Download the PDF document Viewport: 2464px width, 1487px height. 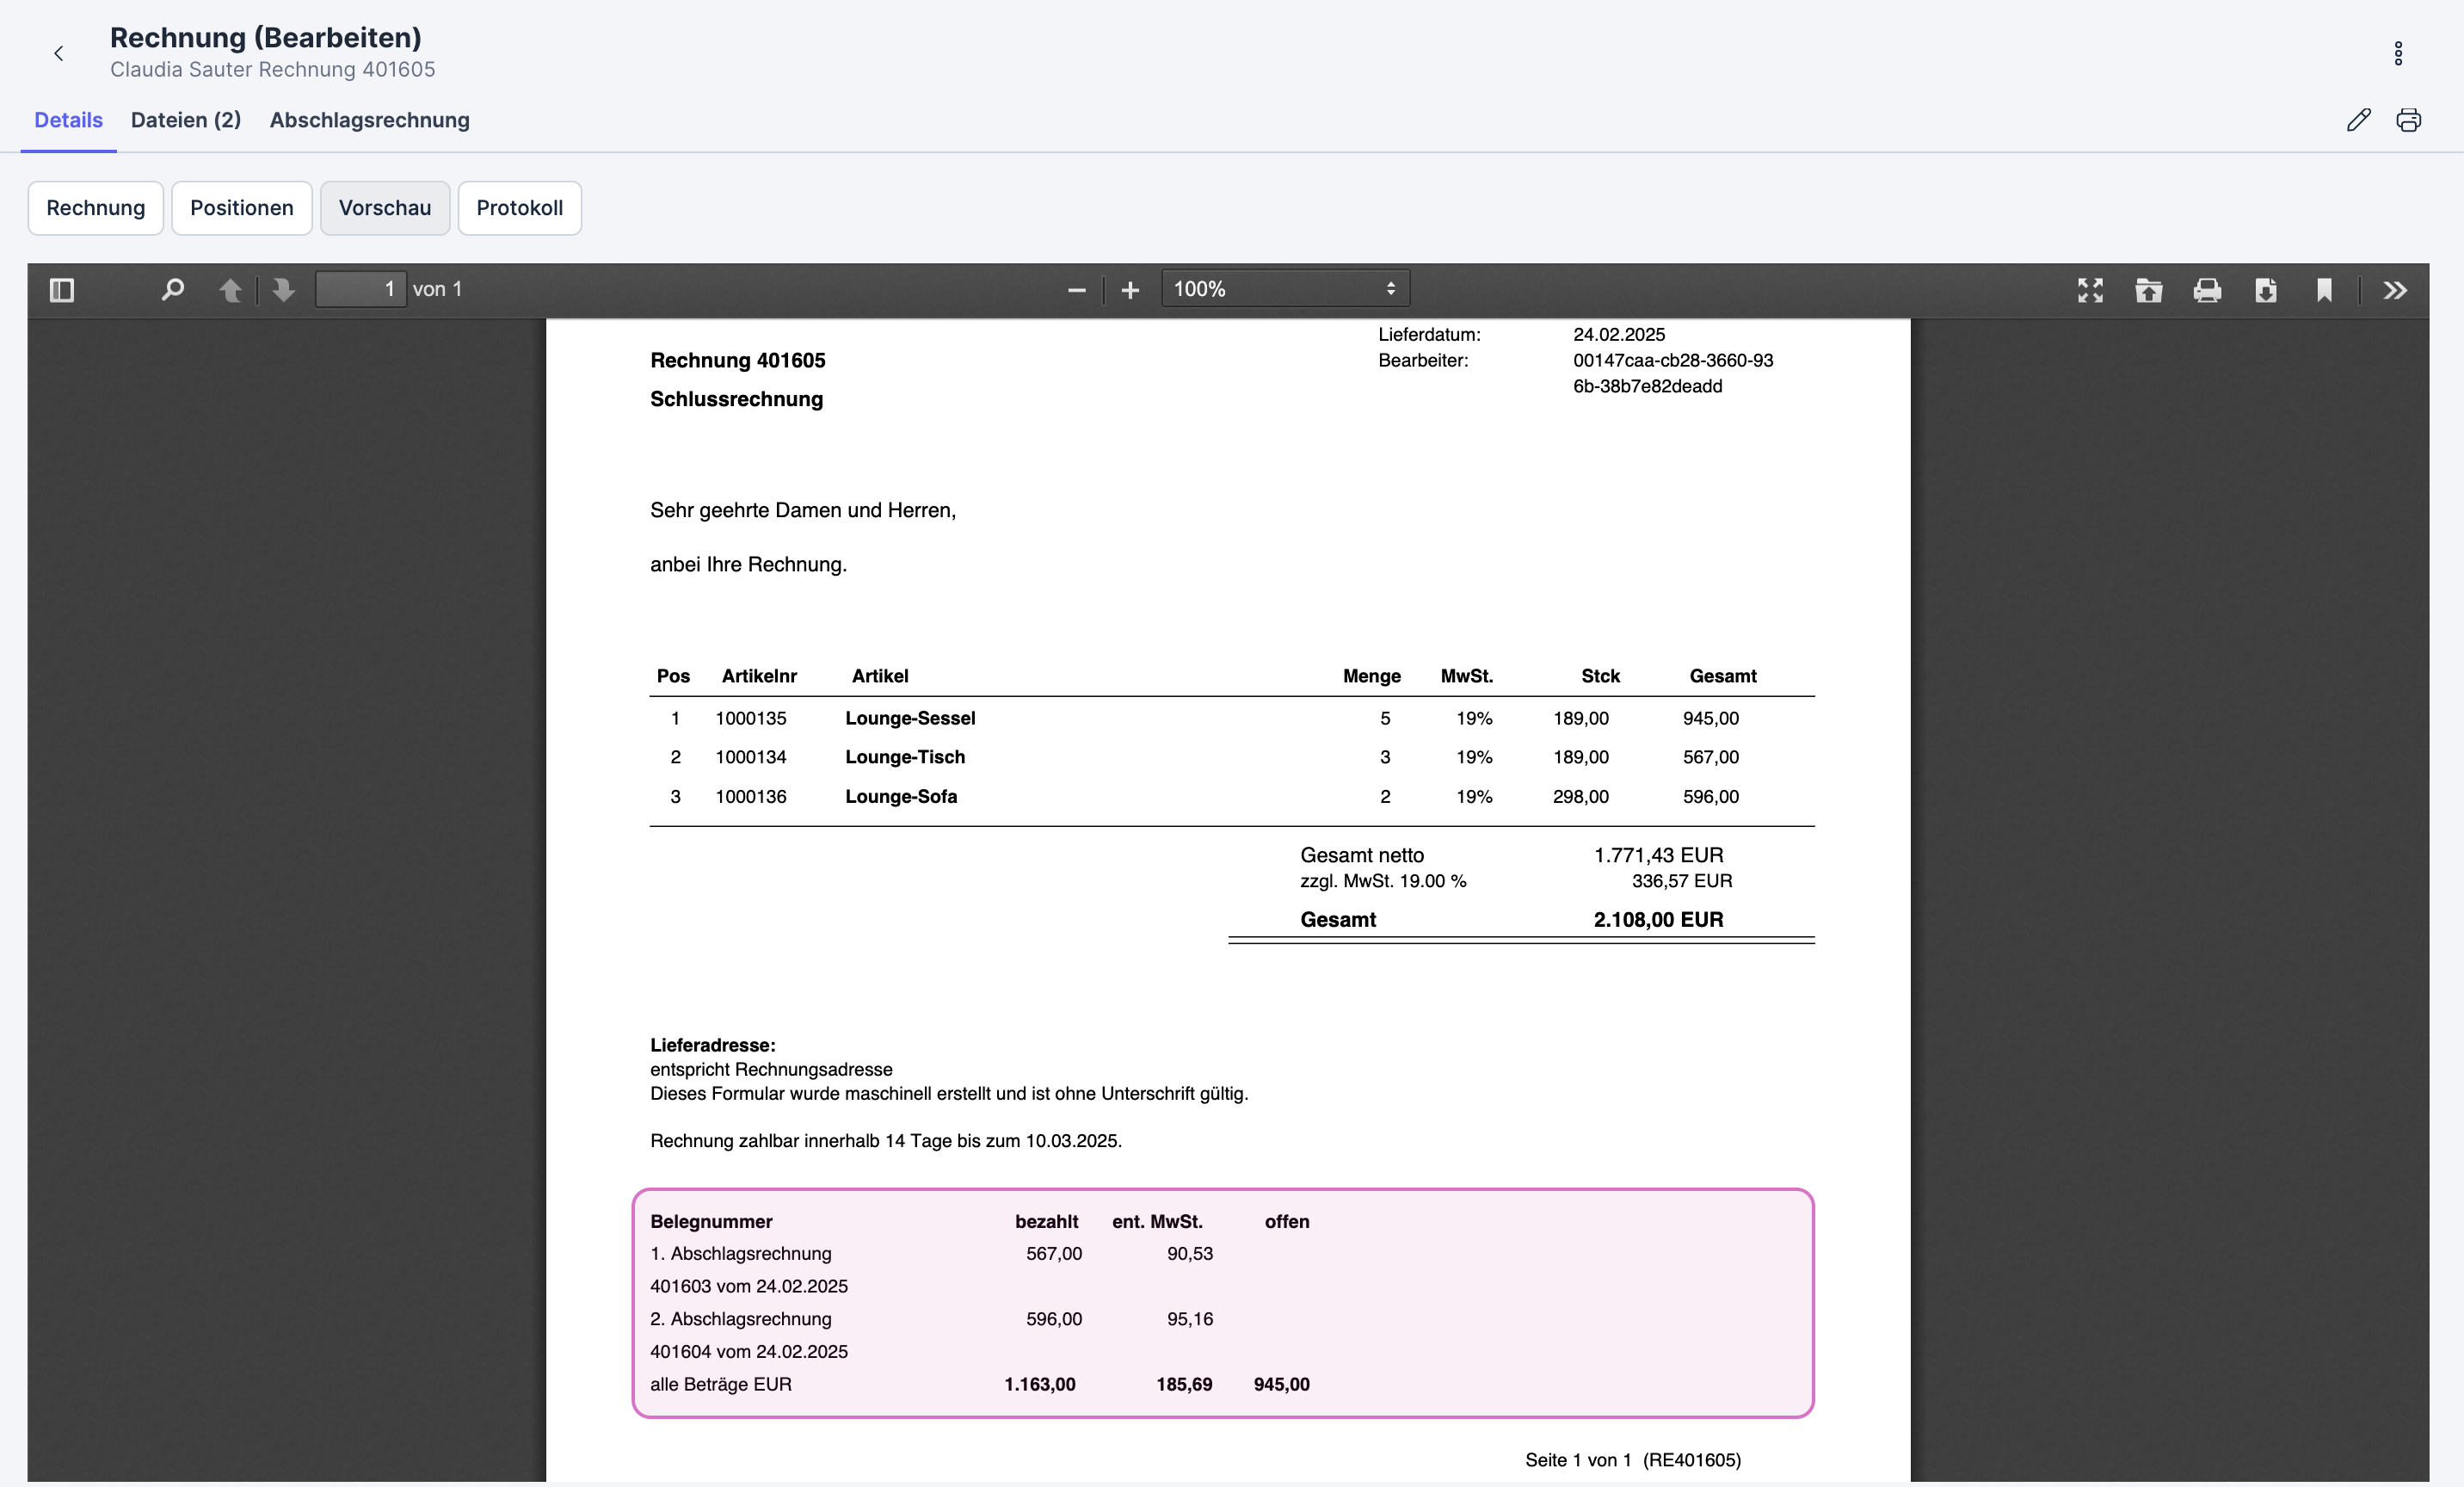2265,290
